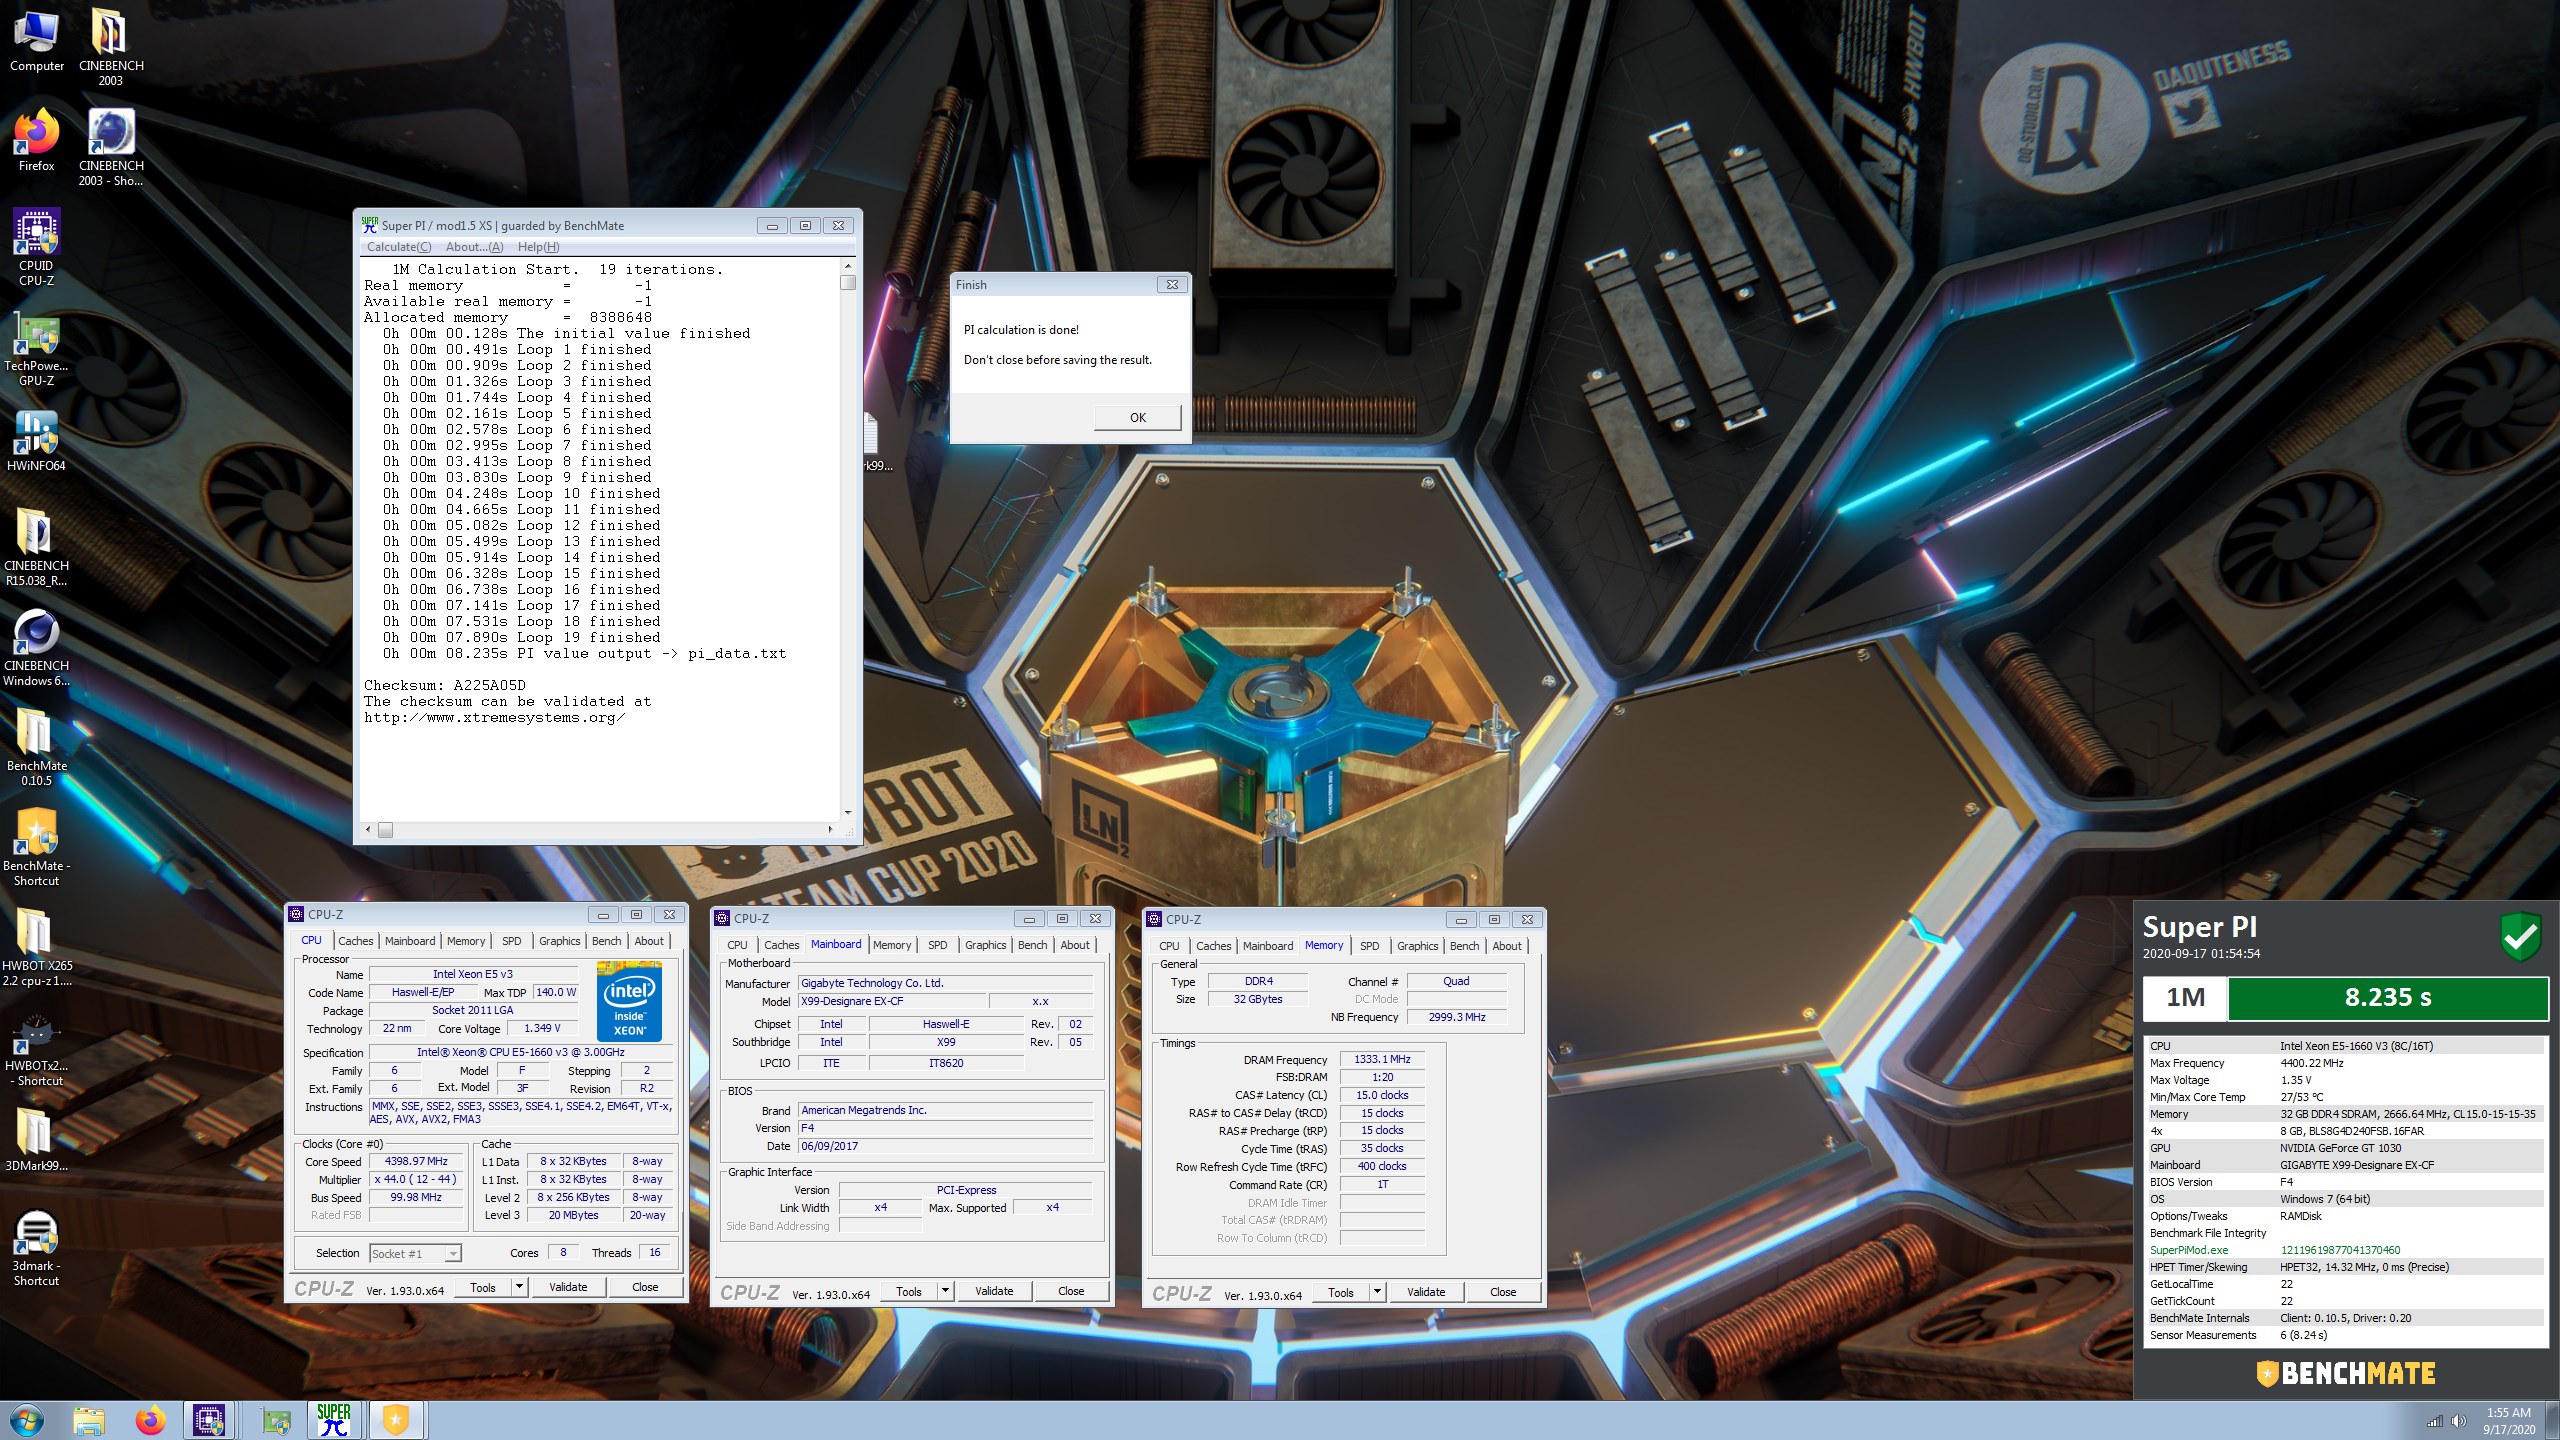Click Validate in right CPU-Z window
Image resolution: width=2560 pixels, height=1440 pixels.
pyautogui.click(x=1426, y=1292)
